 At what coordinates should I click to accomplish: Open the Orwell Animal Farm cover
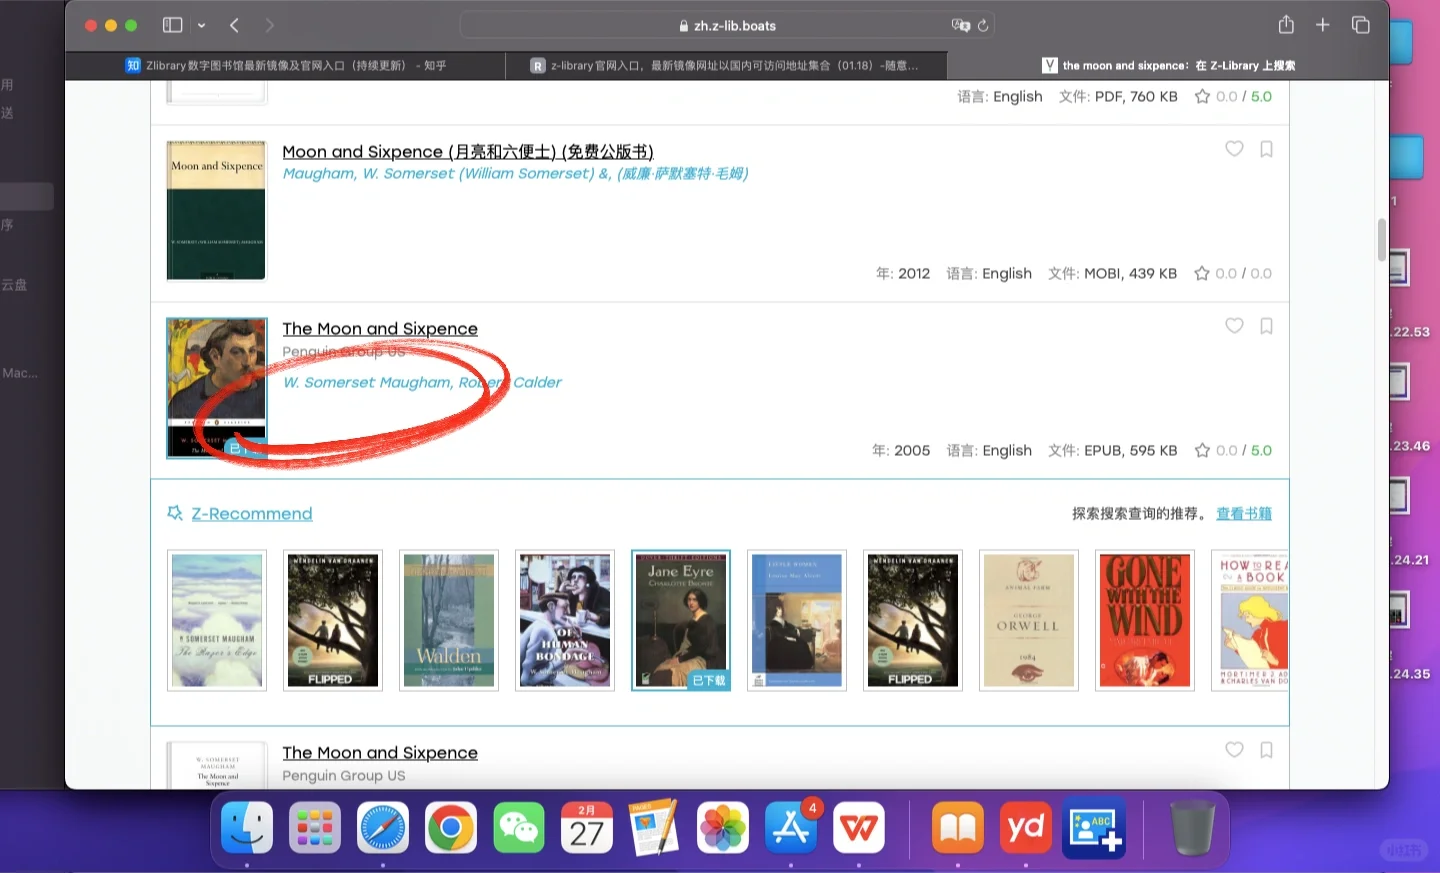pyautogui.click(x=1029, y=620)
